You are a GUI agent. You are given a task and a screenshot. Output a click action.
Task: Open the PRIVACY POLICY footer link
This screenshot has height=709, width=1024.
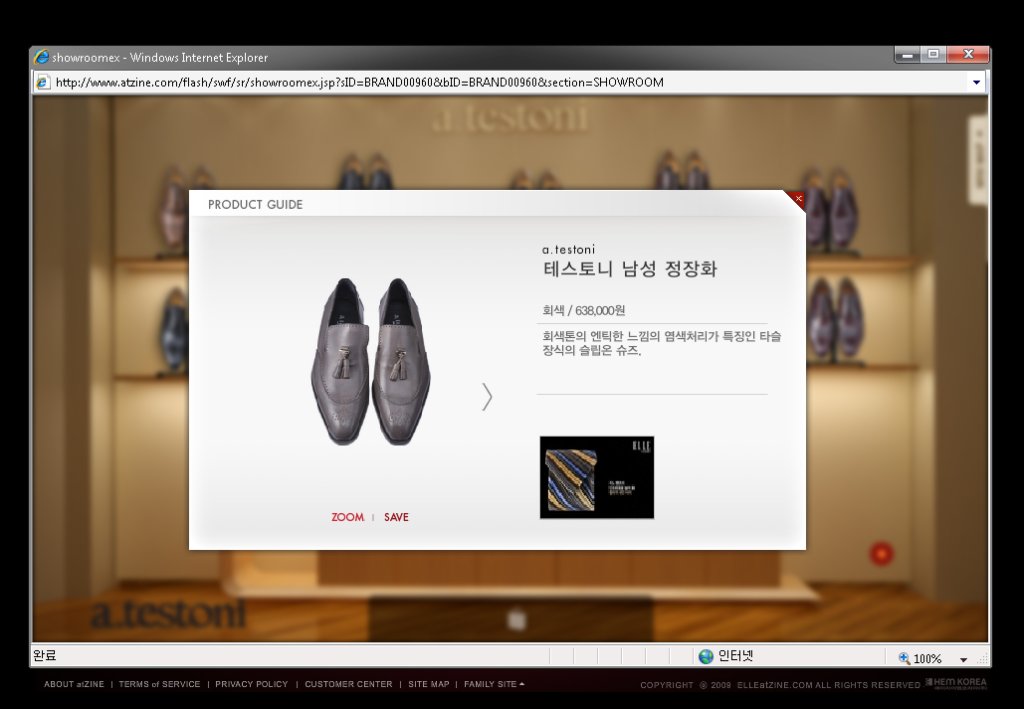pos(251,684)
